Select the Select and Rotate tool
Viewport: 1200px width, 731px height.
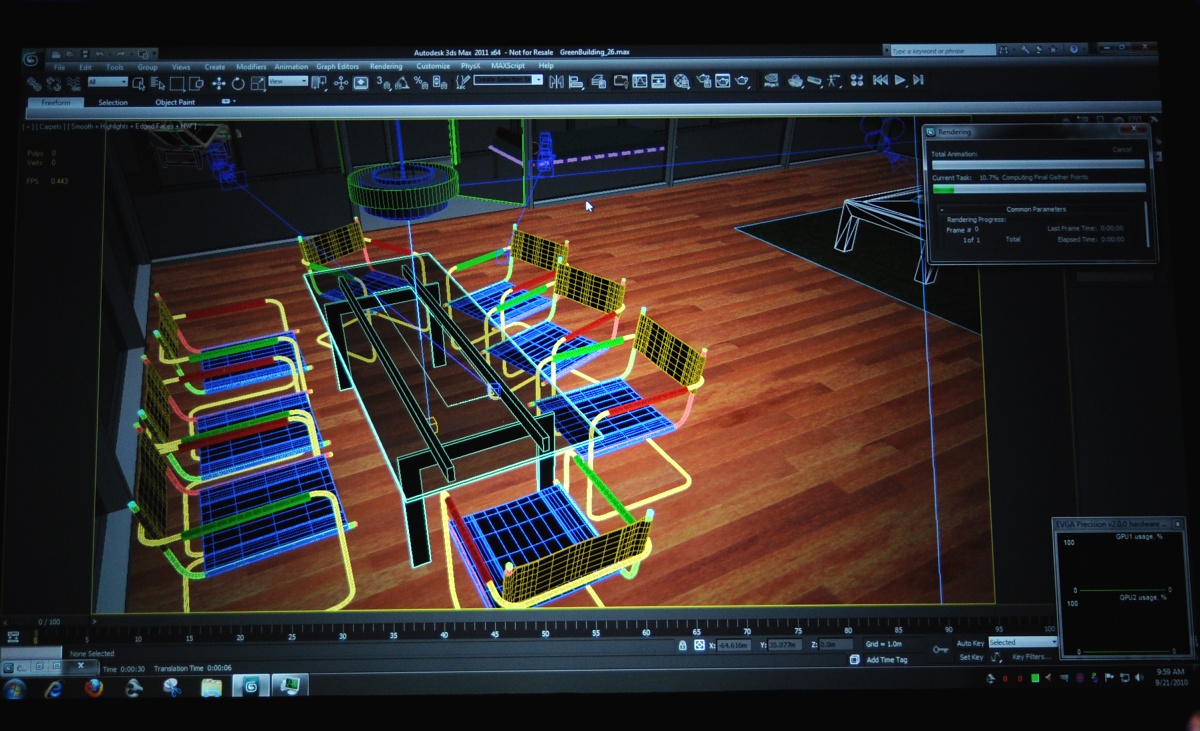236,82
